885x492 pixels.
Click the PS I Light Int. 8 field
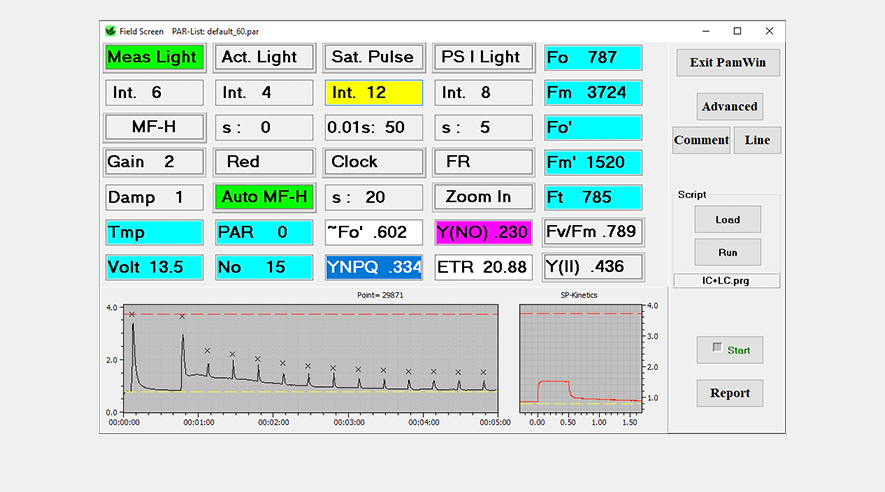click(x=483, y=93)
